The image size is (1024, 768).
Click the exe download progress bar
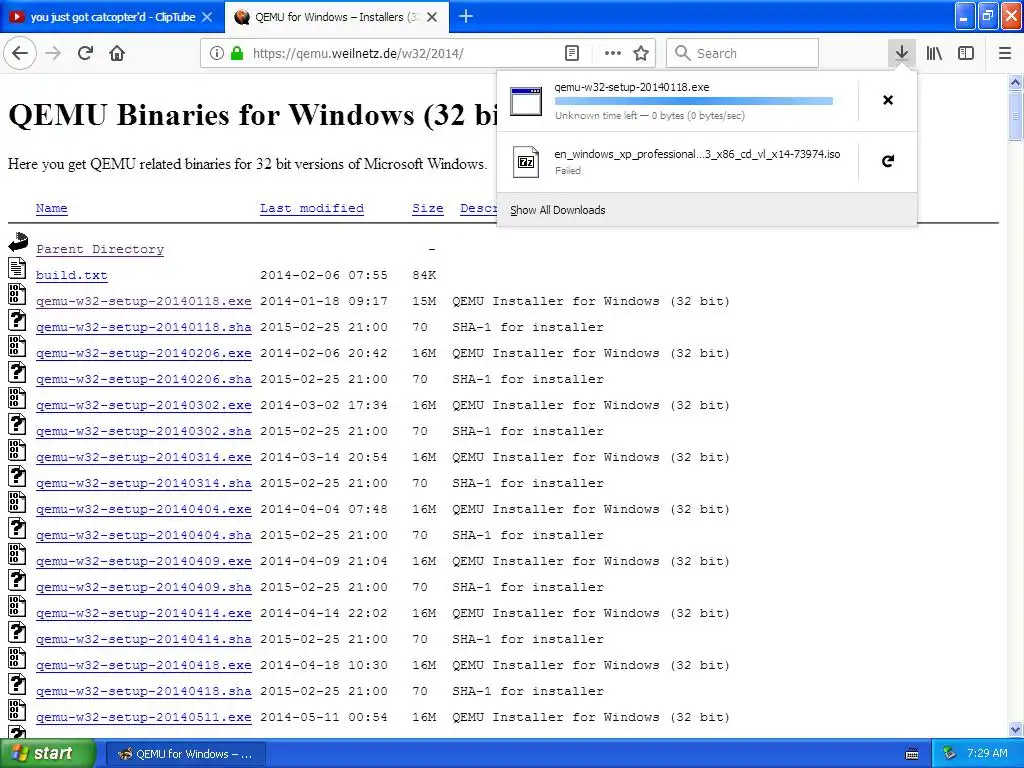(x=694, y=101)
